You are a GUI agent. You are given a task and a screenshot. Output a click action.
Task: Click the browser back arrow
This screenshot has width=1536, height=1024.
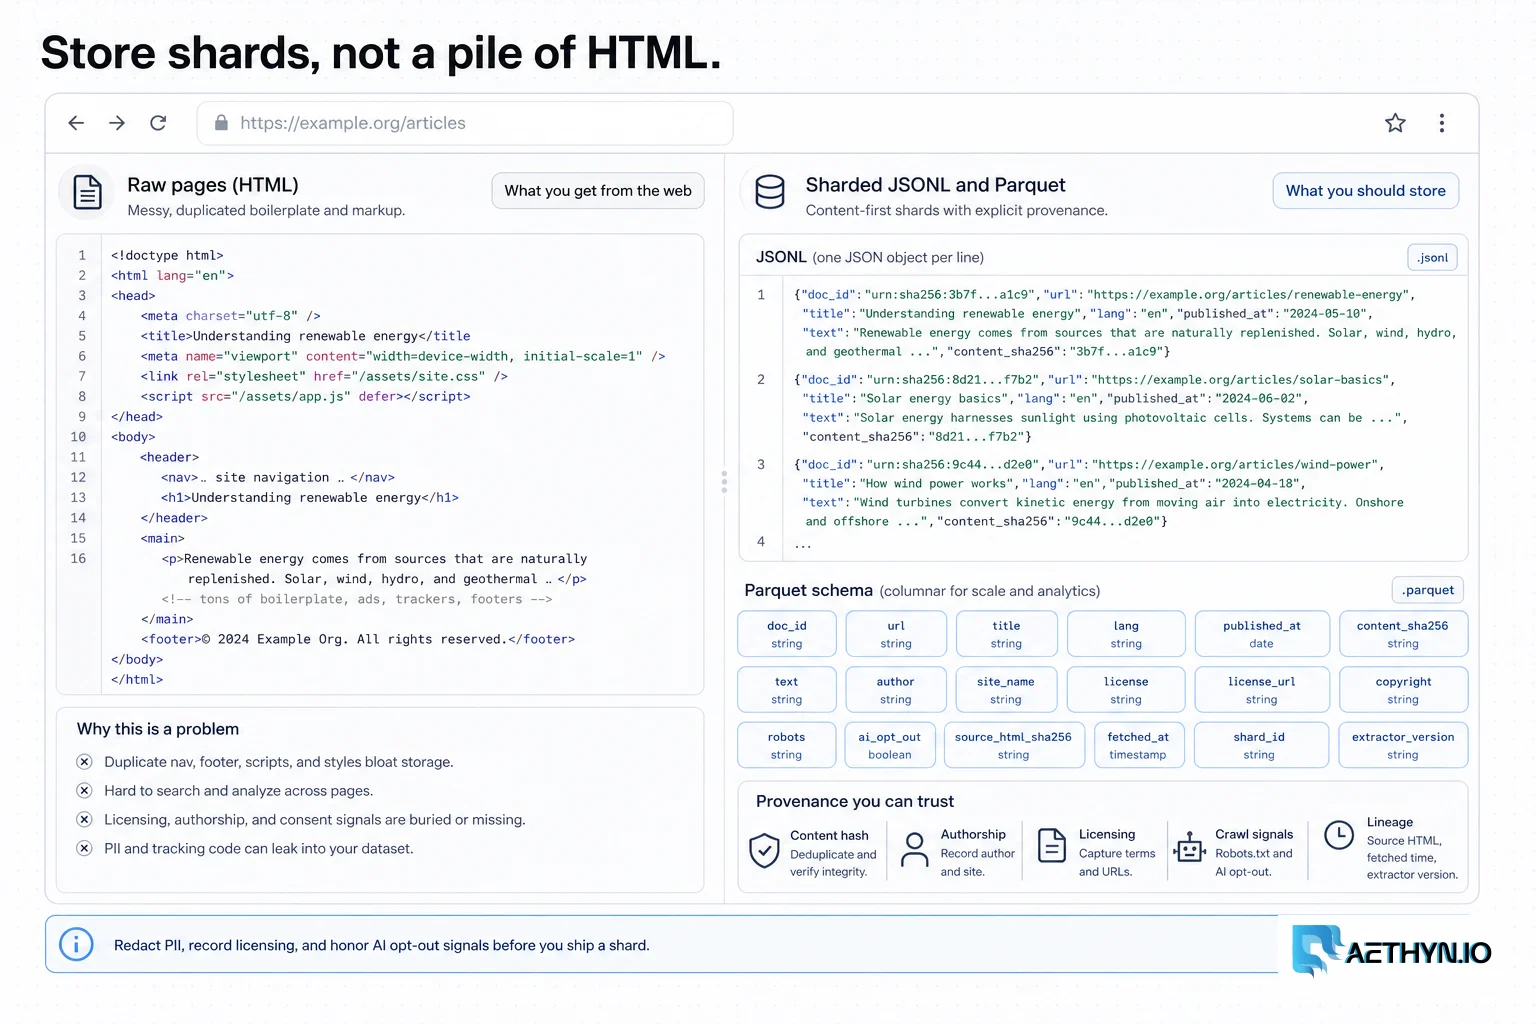pyautogui.click(x=76, y=123)
